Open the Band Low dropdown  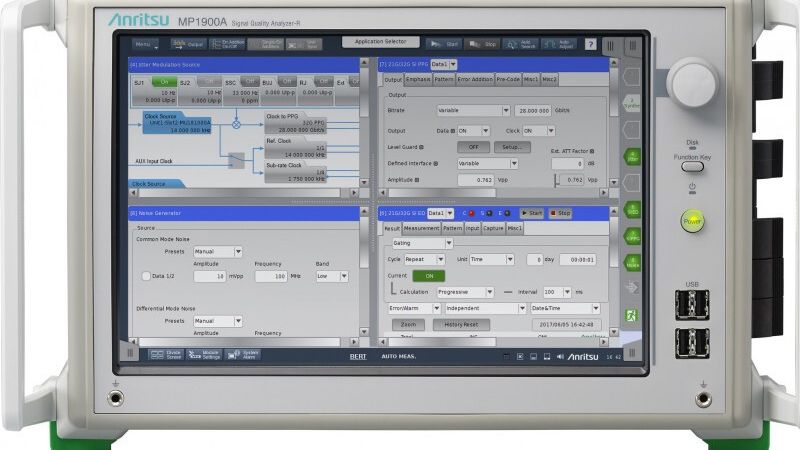(332, 276)
